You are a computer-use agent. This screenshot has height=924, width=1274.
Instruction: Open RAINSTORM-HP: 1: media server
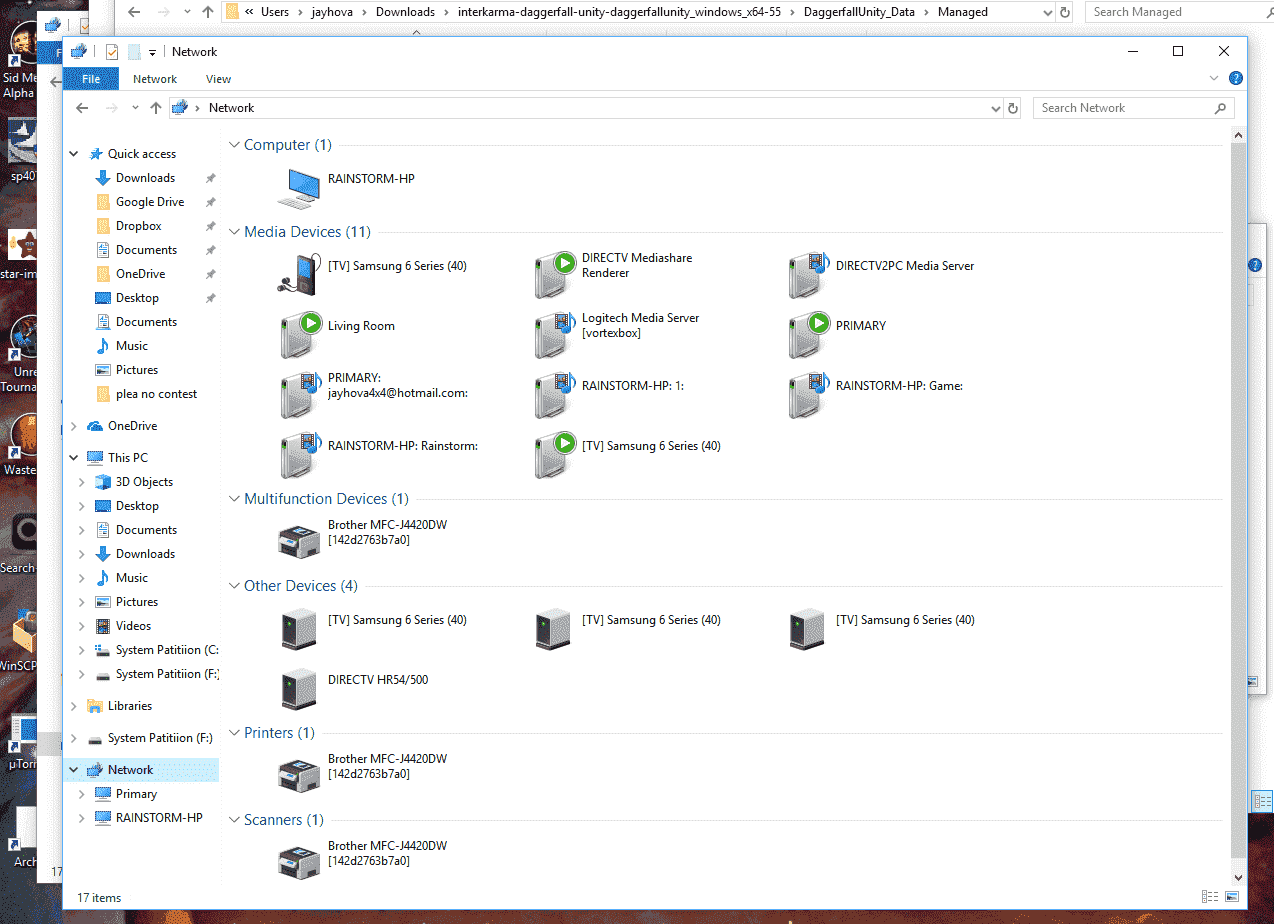556,394
